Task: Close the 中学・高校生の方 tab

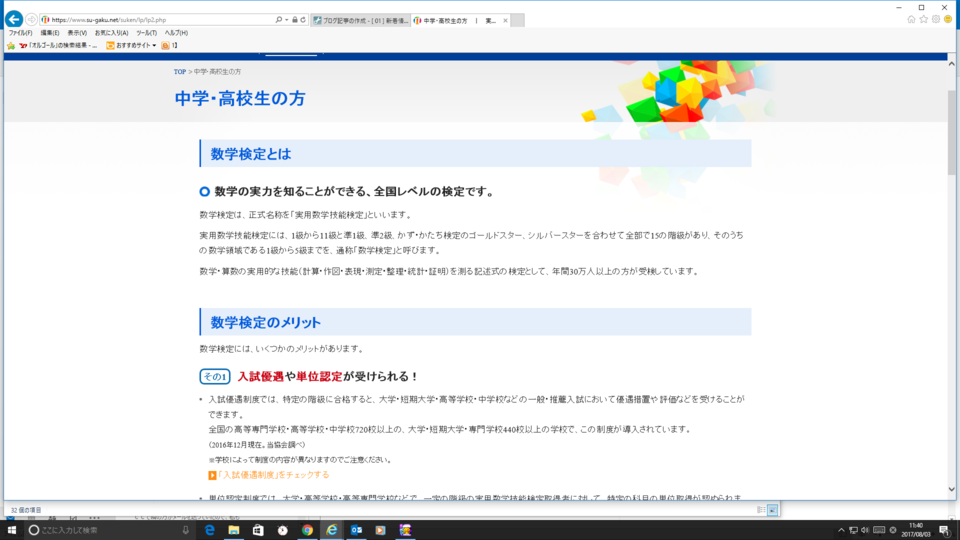Action: pyautogui.click(x=505, y=21)
